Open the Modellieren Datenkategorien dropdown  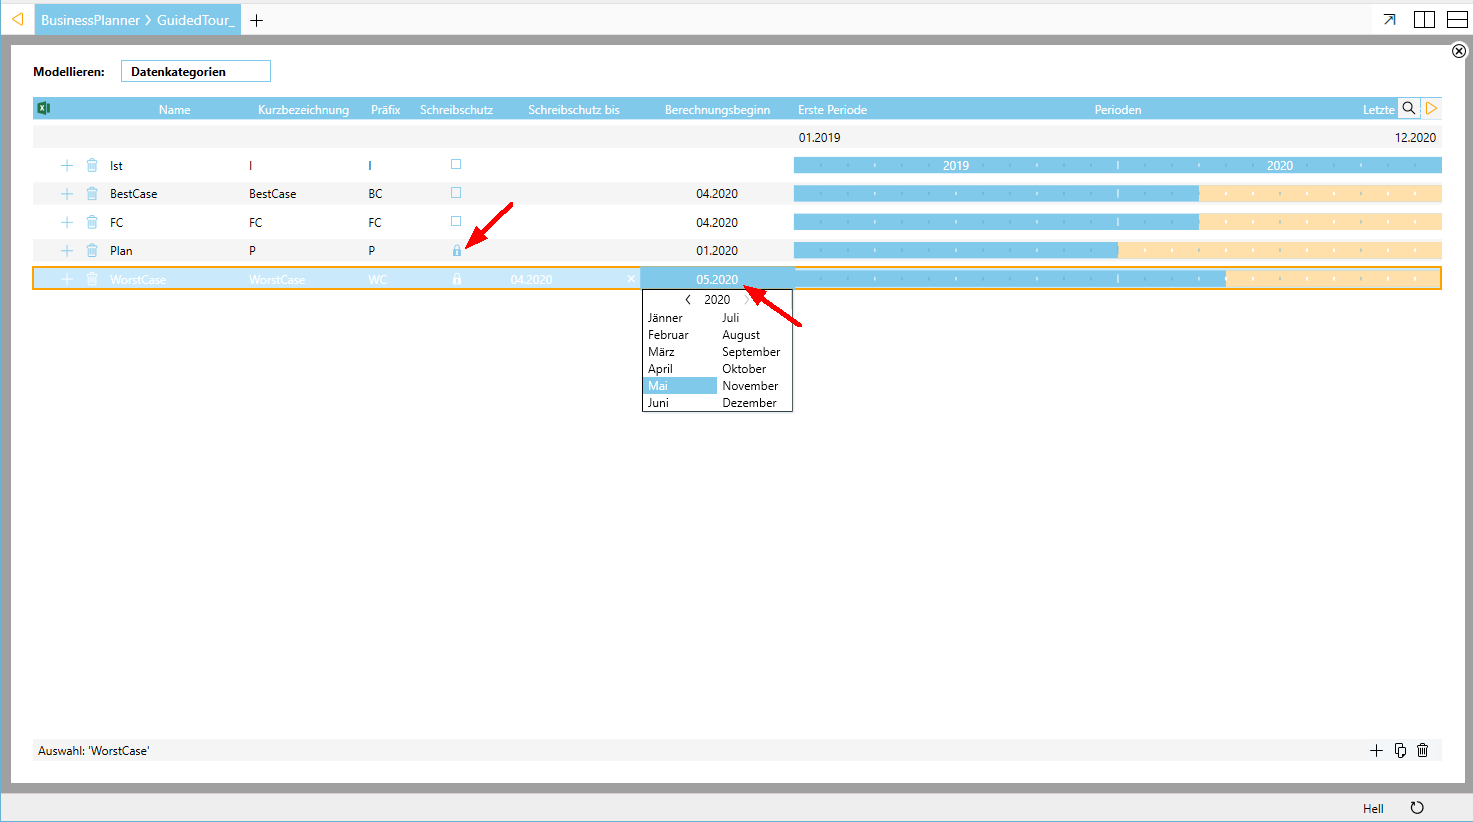pos(196,71)
